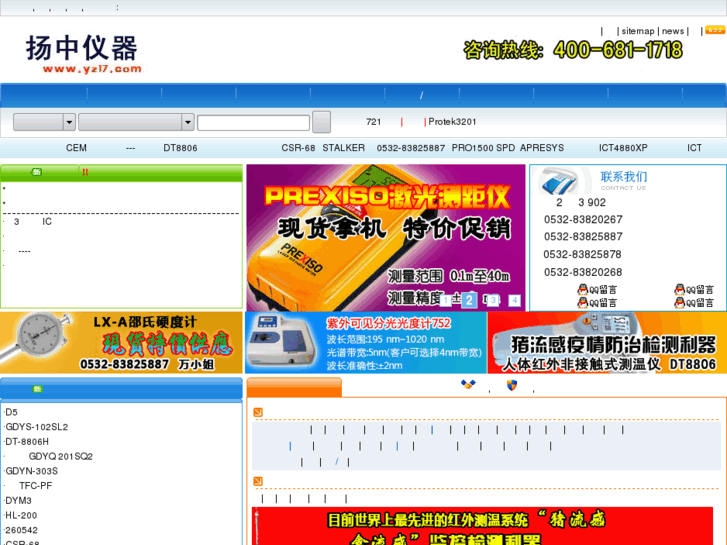Image resolution: width=727 pixels, height=545 pixels.
Task: Click the orange active tab above categories
Action: tap(294, 387)
